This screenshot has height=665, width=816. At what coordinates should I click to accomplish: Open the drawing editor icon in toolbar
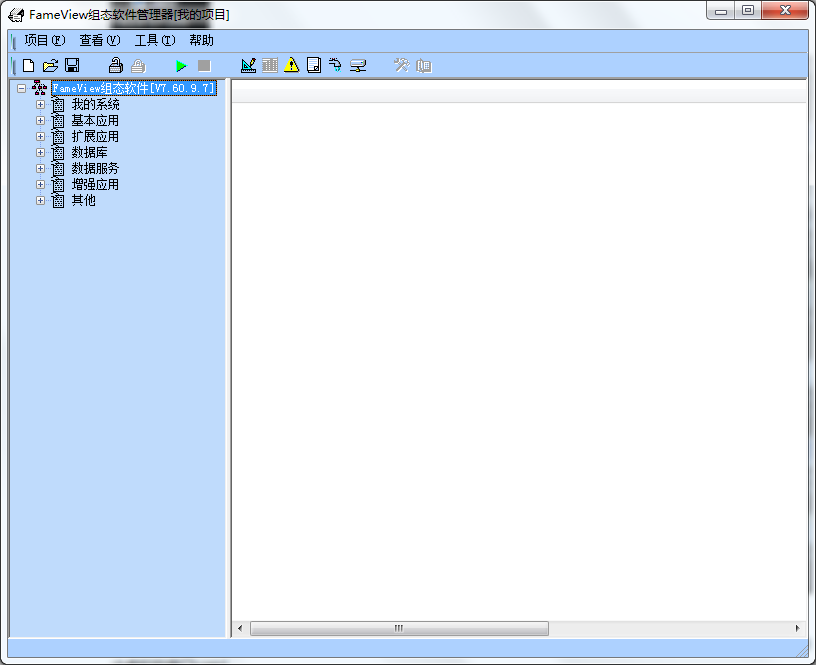[x=248, y=66]
